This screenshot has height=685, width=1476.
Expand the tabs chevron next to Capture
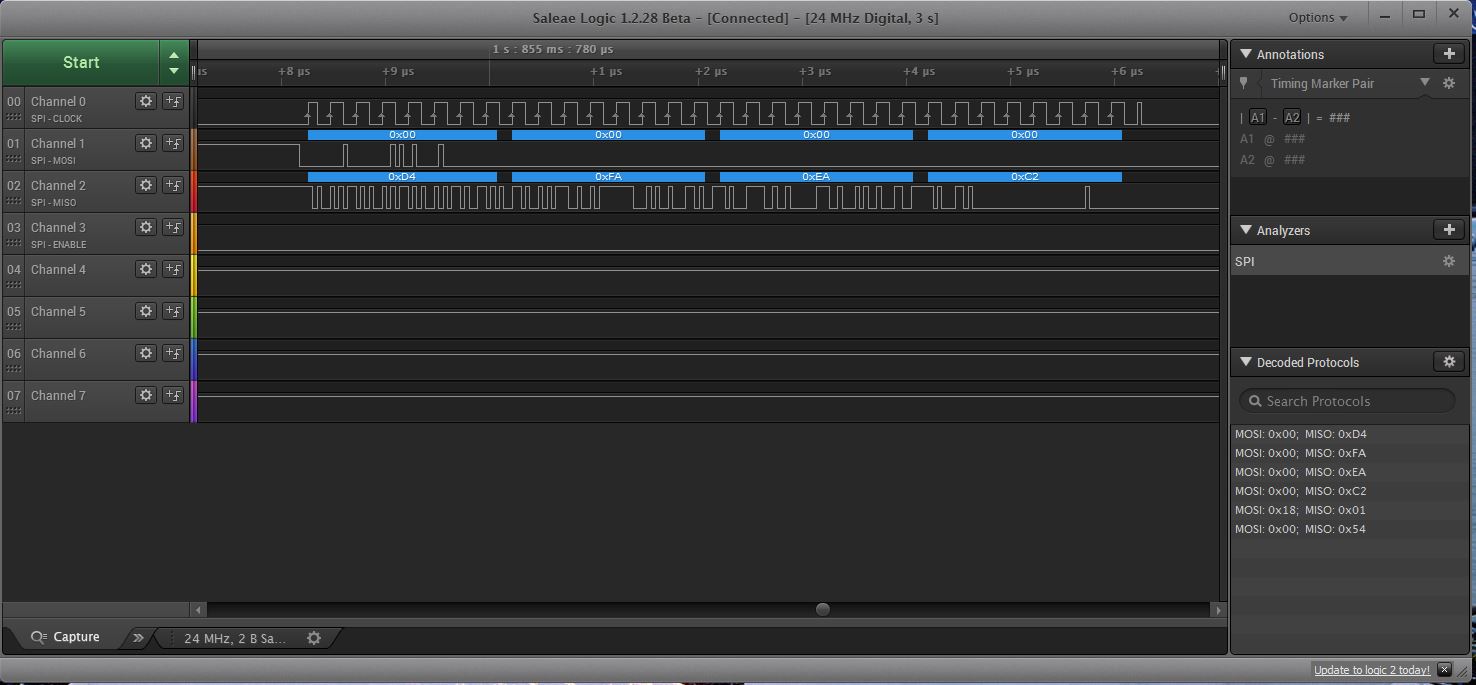138,637
